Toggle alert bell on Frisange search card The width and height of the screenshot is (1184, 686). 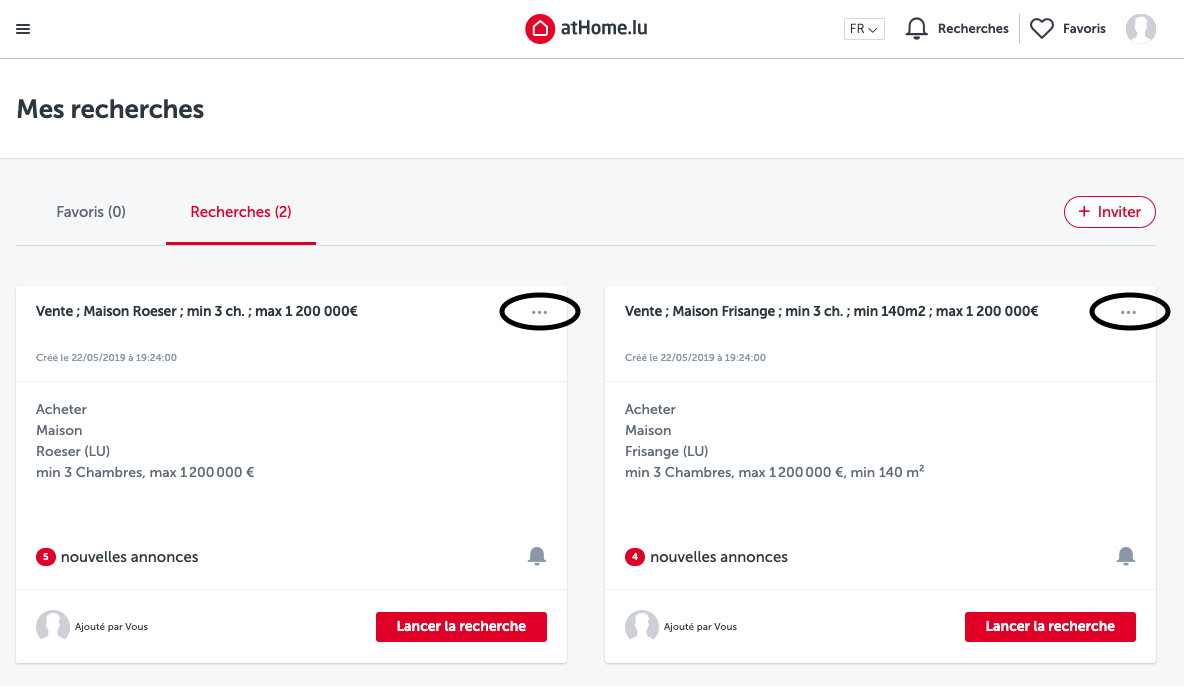pos(1125,556)
